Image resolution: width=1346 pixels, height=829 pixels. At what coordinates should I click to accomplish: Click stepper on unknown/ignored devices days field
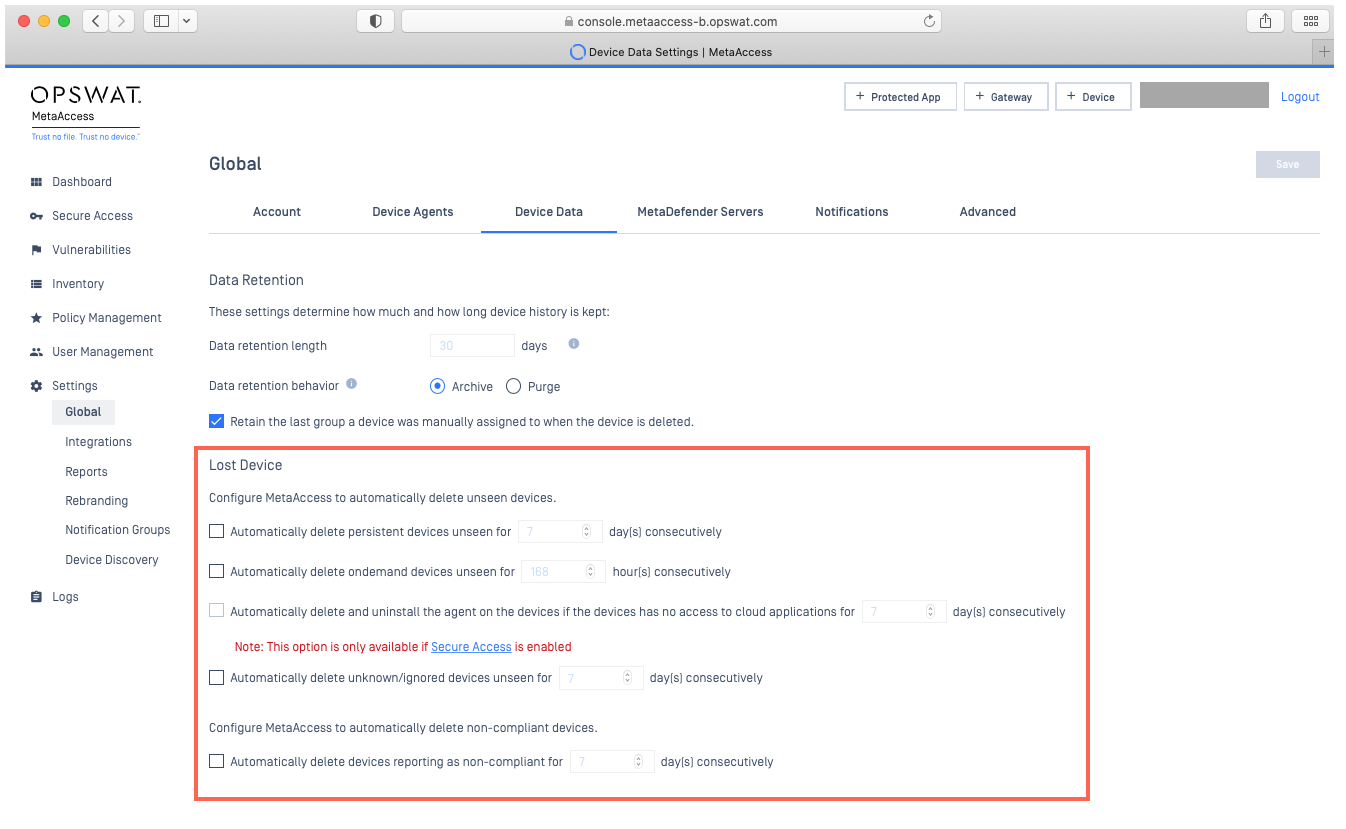(628, 678)
